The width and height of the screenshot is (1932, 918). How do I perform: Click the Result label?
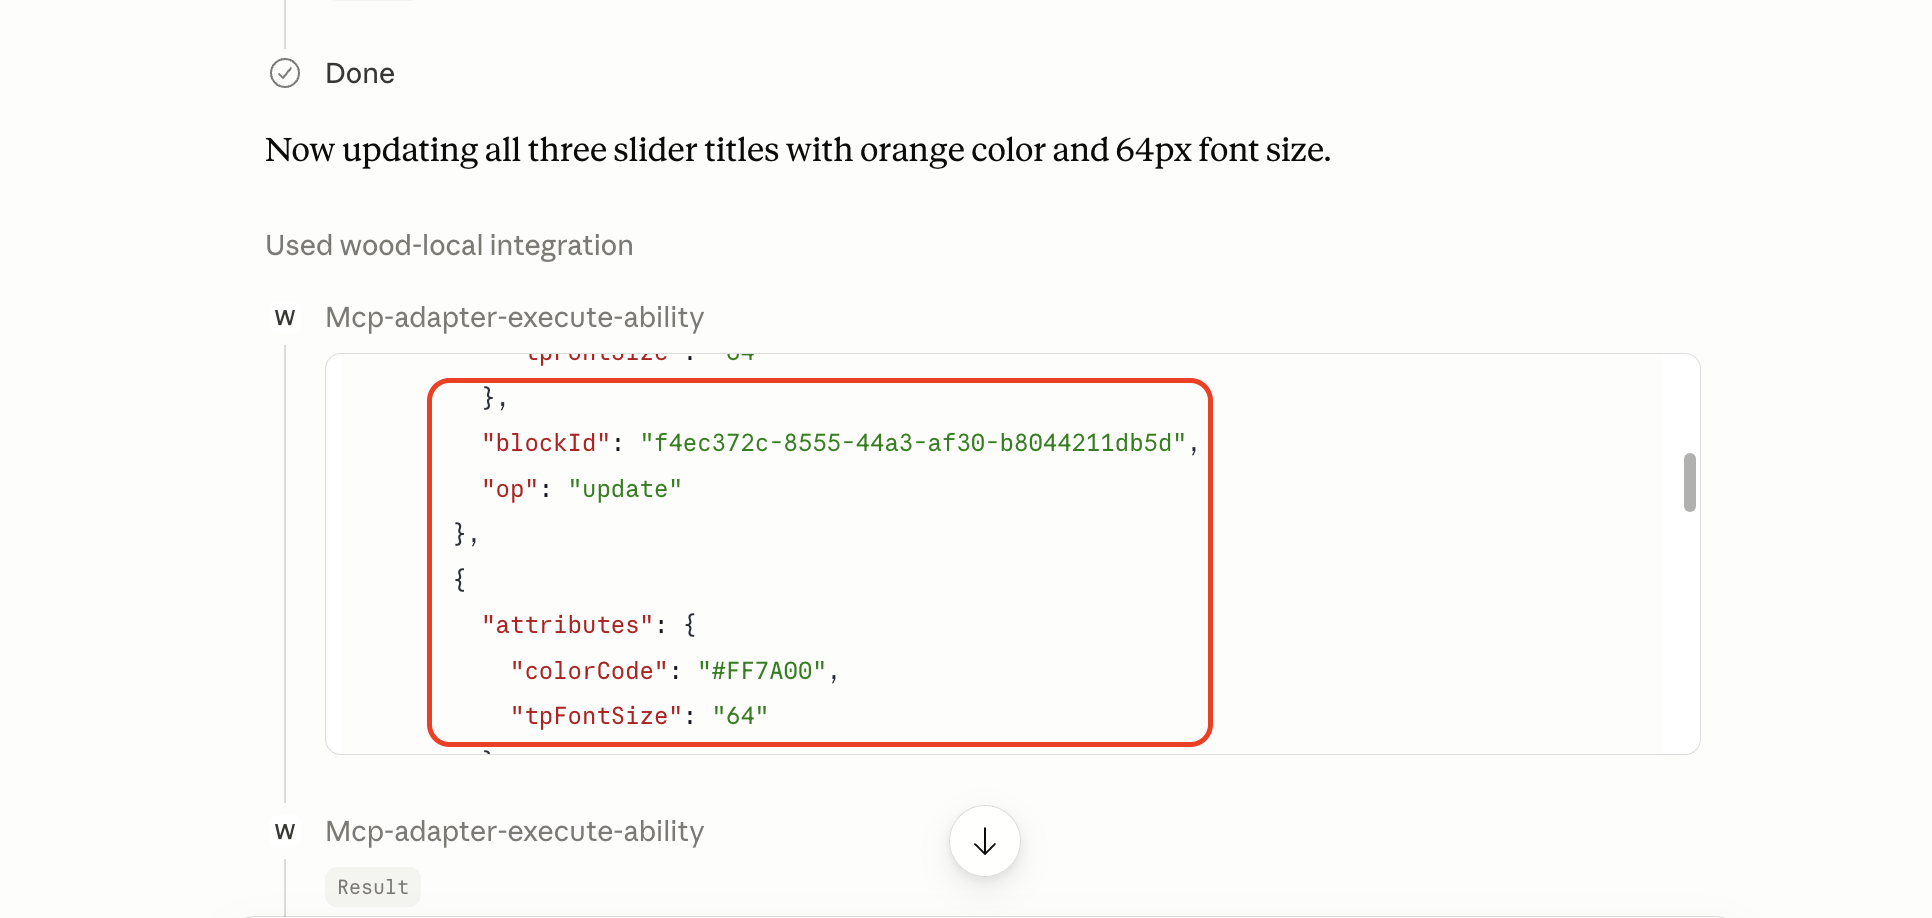(373, 887)
